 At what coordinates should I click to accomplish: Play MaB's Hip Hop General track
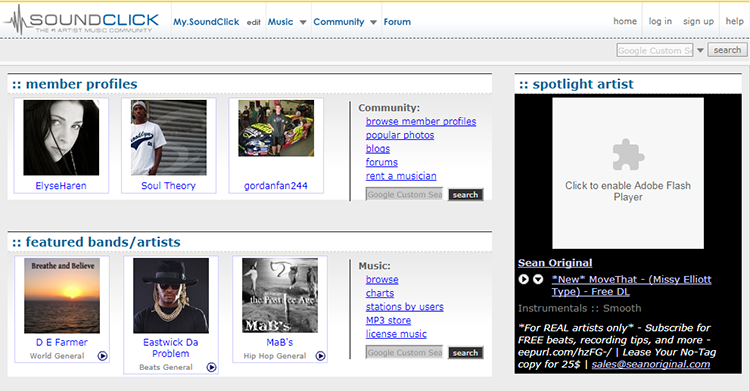(x=320, y=356)
